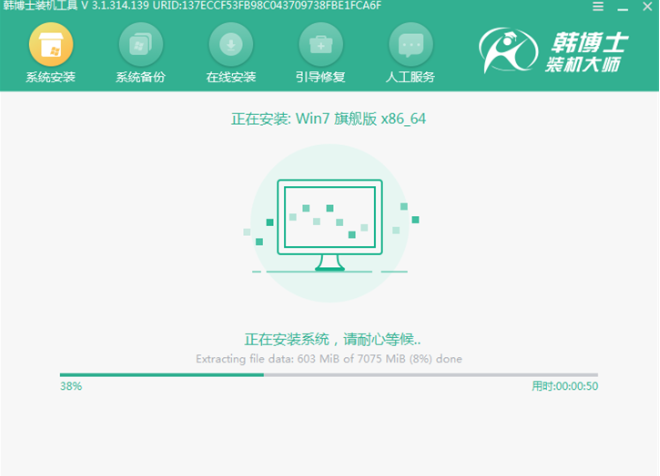
Task: Close the 韩博士装机工具 window
Action: [x=647, y=6]
